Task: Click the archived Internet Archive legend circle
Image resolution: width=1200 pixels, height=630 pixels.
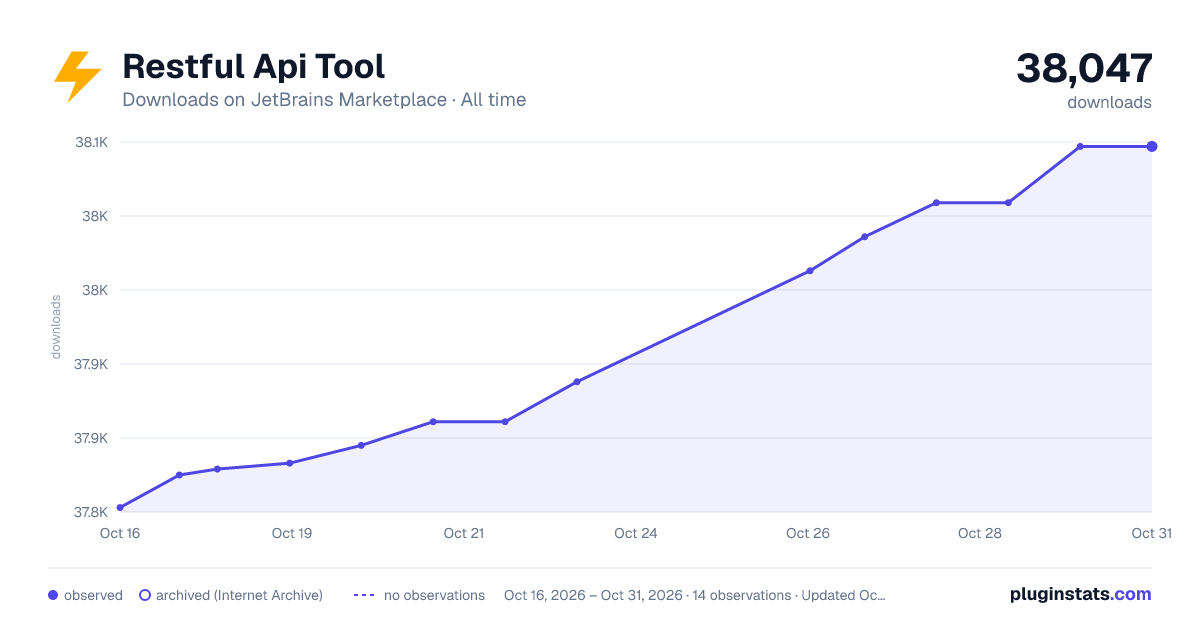Action: pos(145,595)
